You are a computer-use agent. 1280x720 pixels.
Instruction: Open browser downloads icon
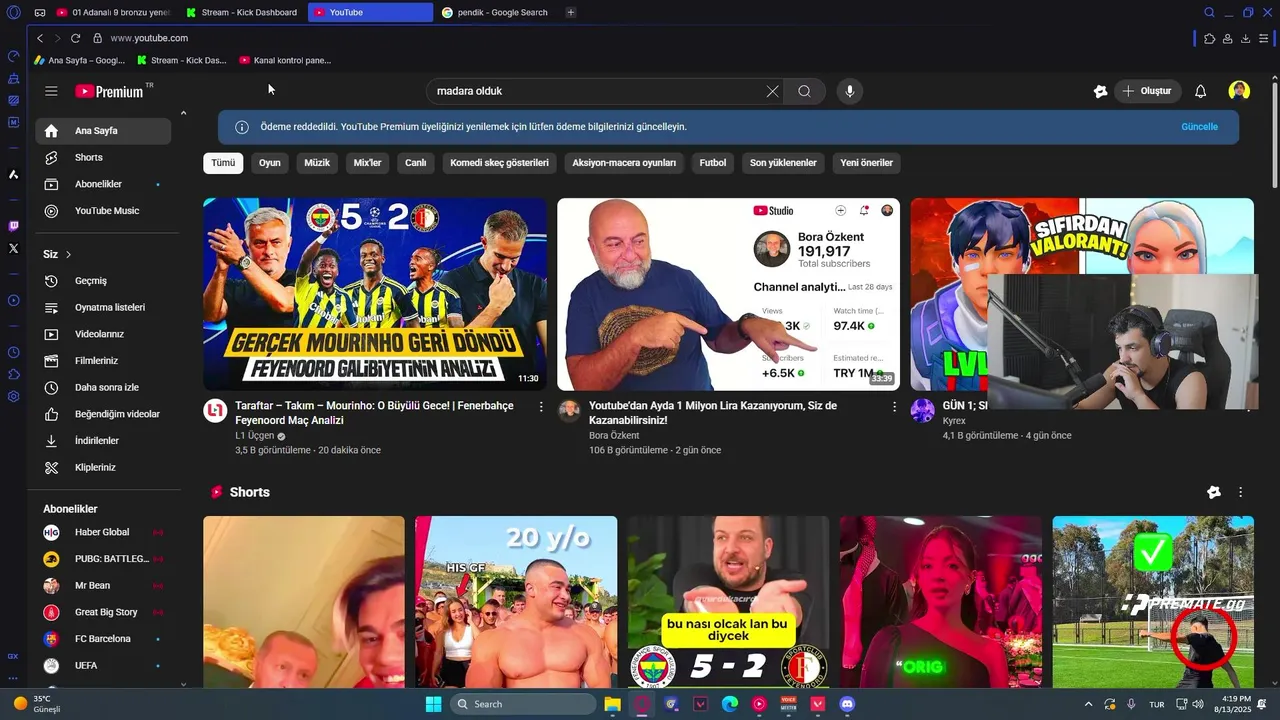[x=1246, y=38]
